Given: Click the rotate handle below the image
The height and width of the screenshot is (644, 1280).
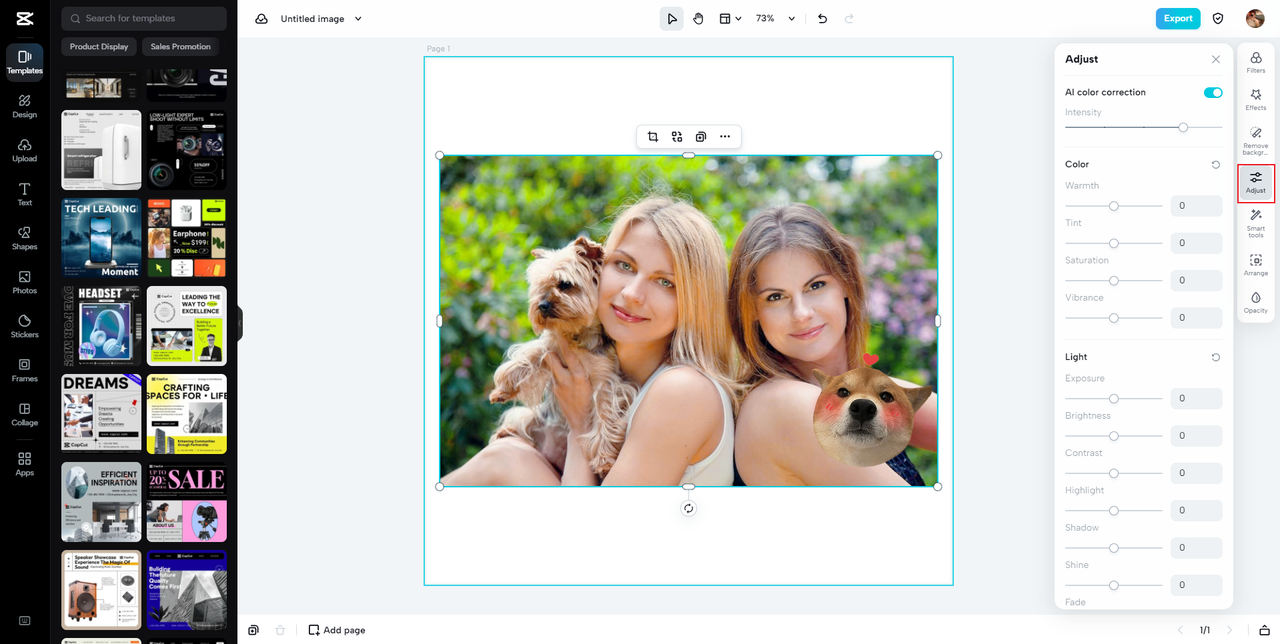Looking at the screenshot, I should (688, 508).
